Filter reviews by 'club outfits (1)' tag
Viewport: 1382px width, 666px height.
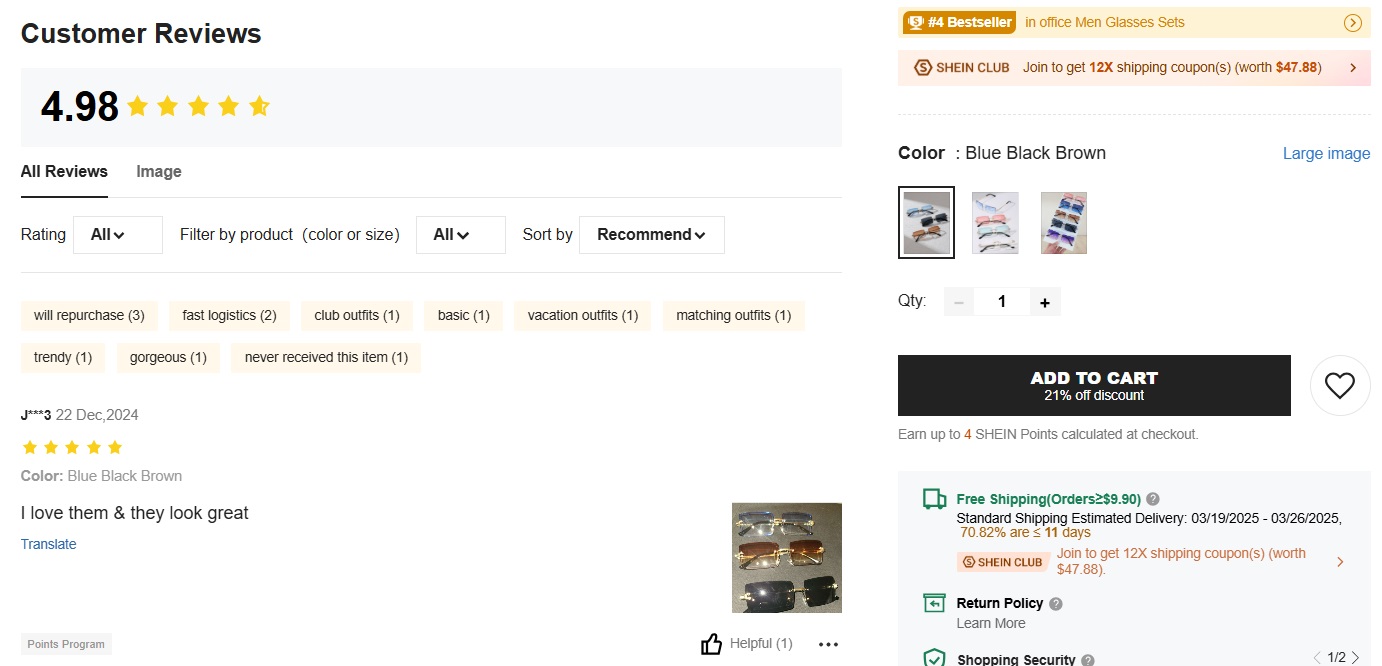357,316
